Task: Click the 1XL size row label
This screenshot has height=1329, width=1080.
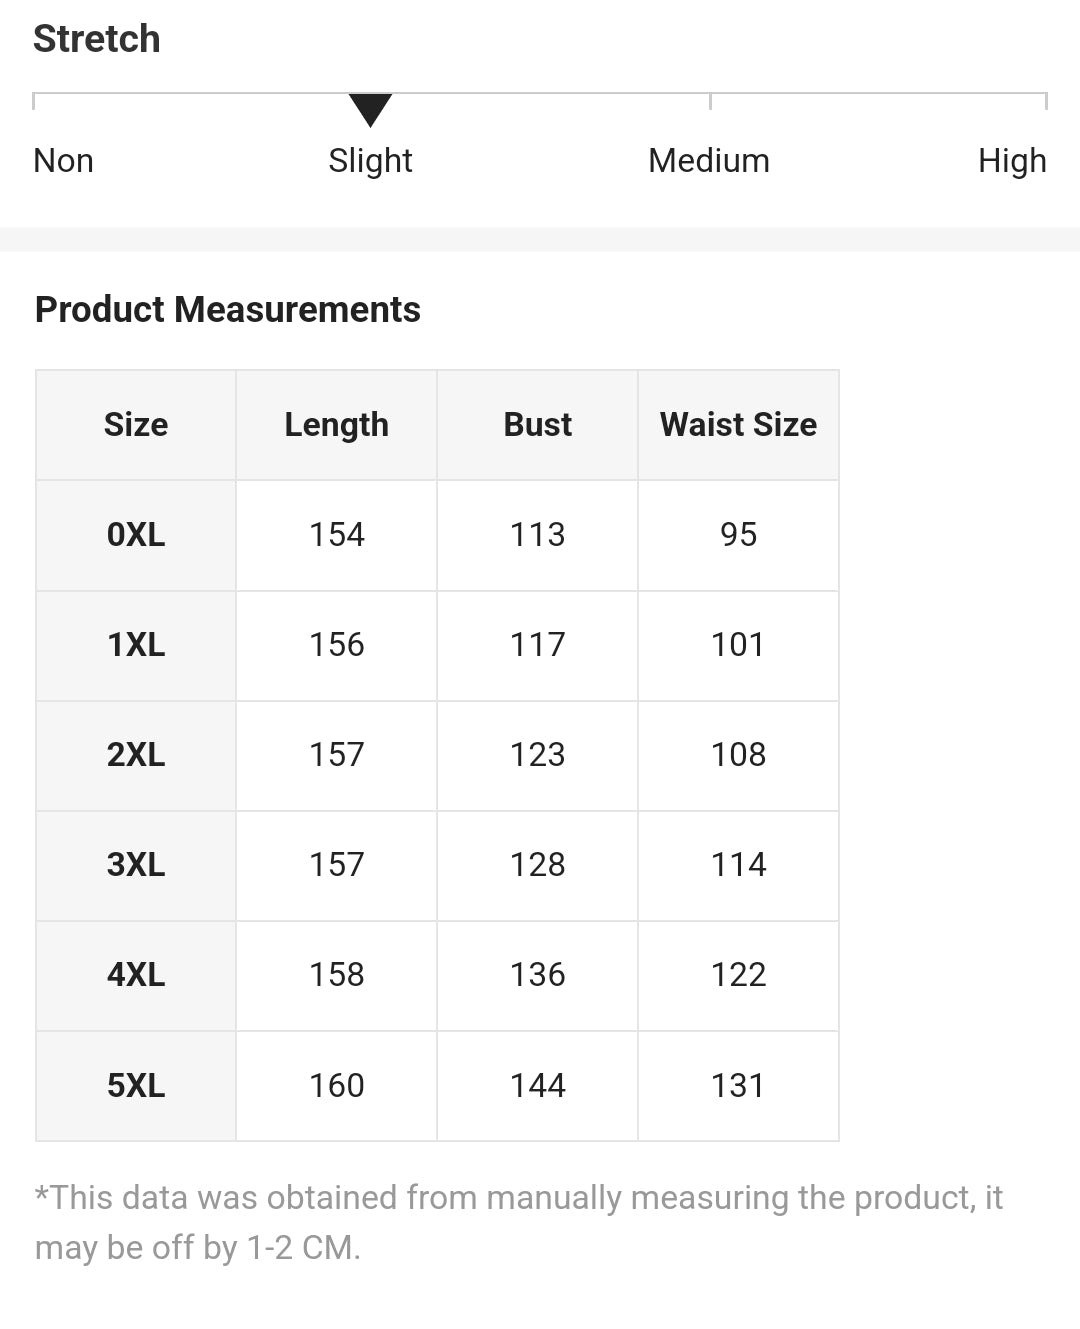Action: 136,645
